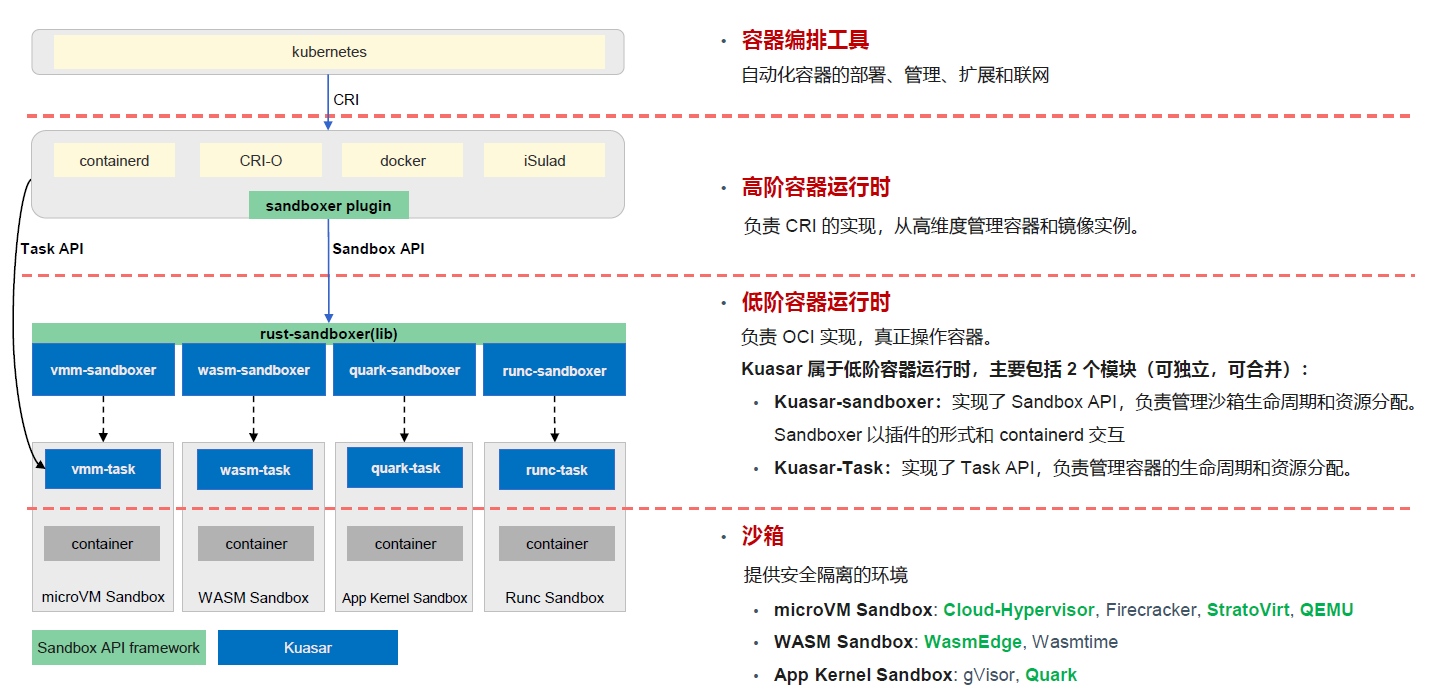The image size is (1448, 691).
Task: Click the 容器编排工具 heading
Action: (x=805, y=40)
